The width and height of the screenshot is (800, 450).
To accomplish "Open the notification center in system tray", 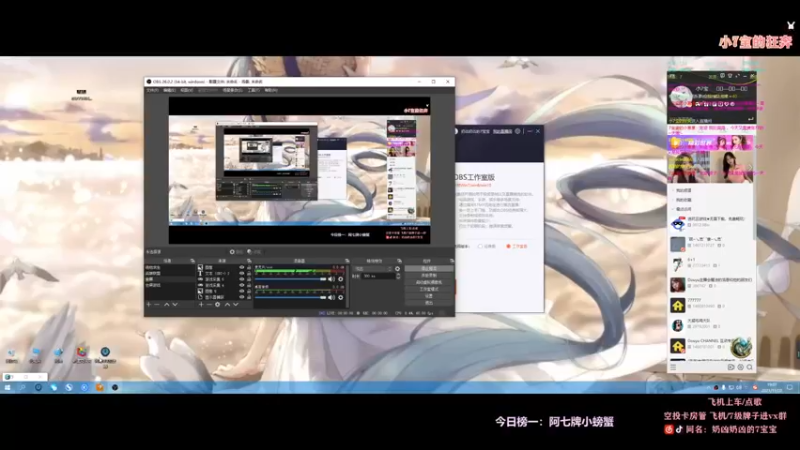I will 790,388.
